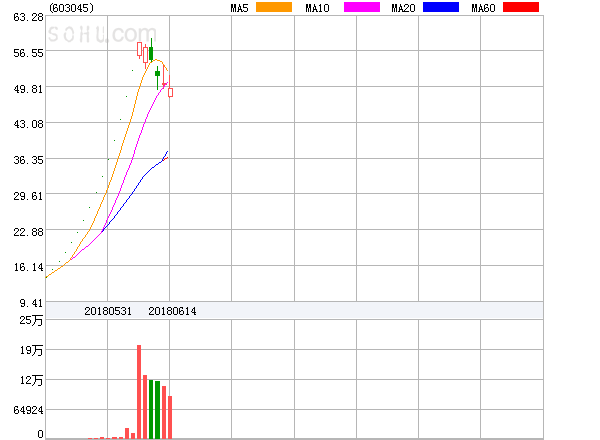This screenshot has width=600, height=440.
Task: Click the blue MA20 legend swatch
Action: coord(441,7)
